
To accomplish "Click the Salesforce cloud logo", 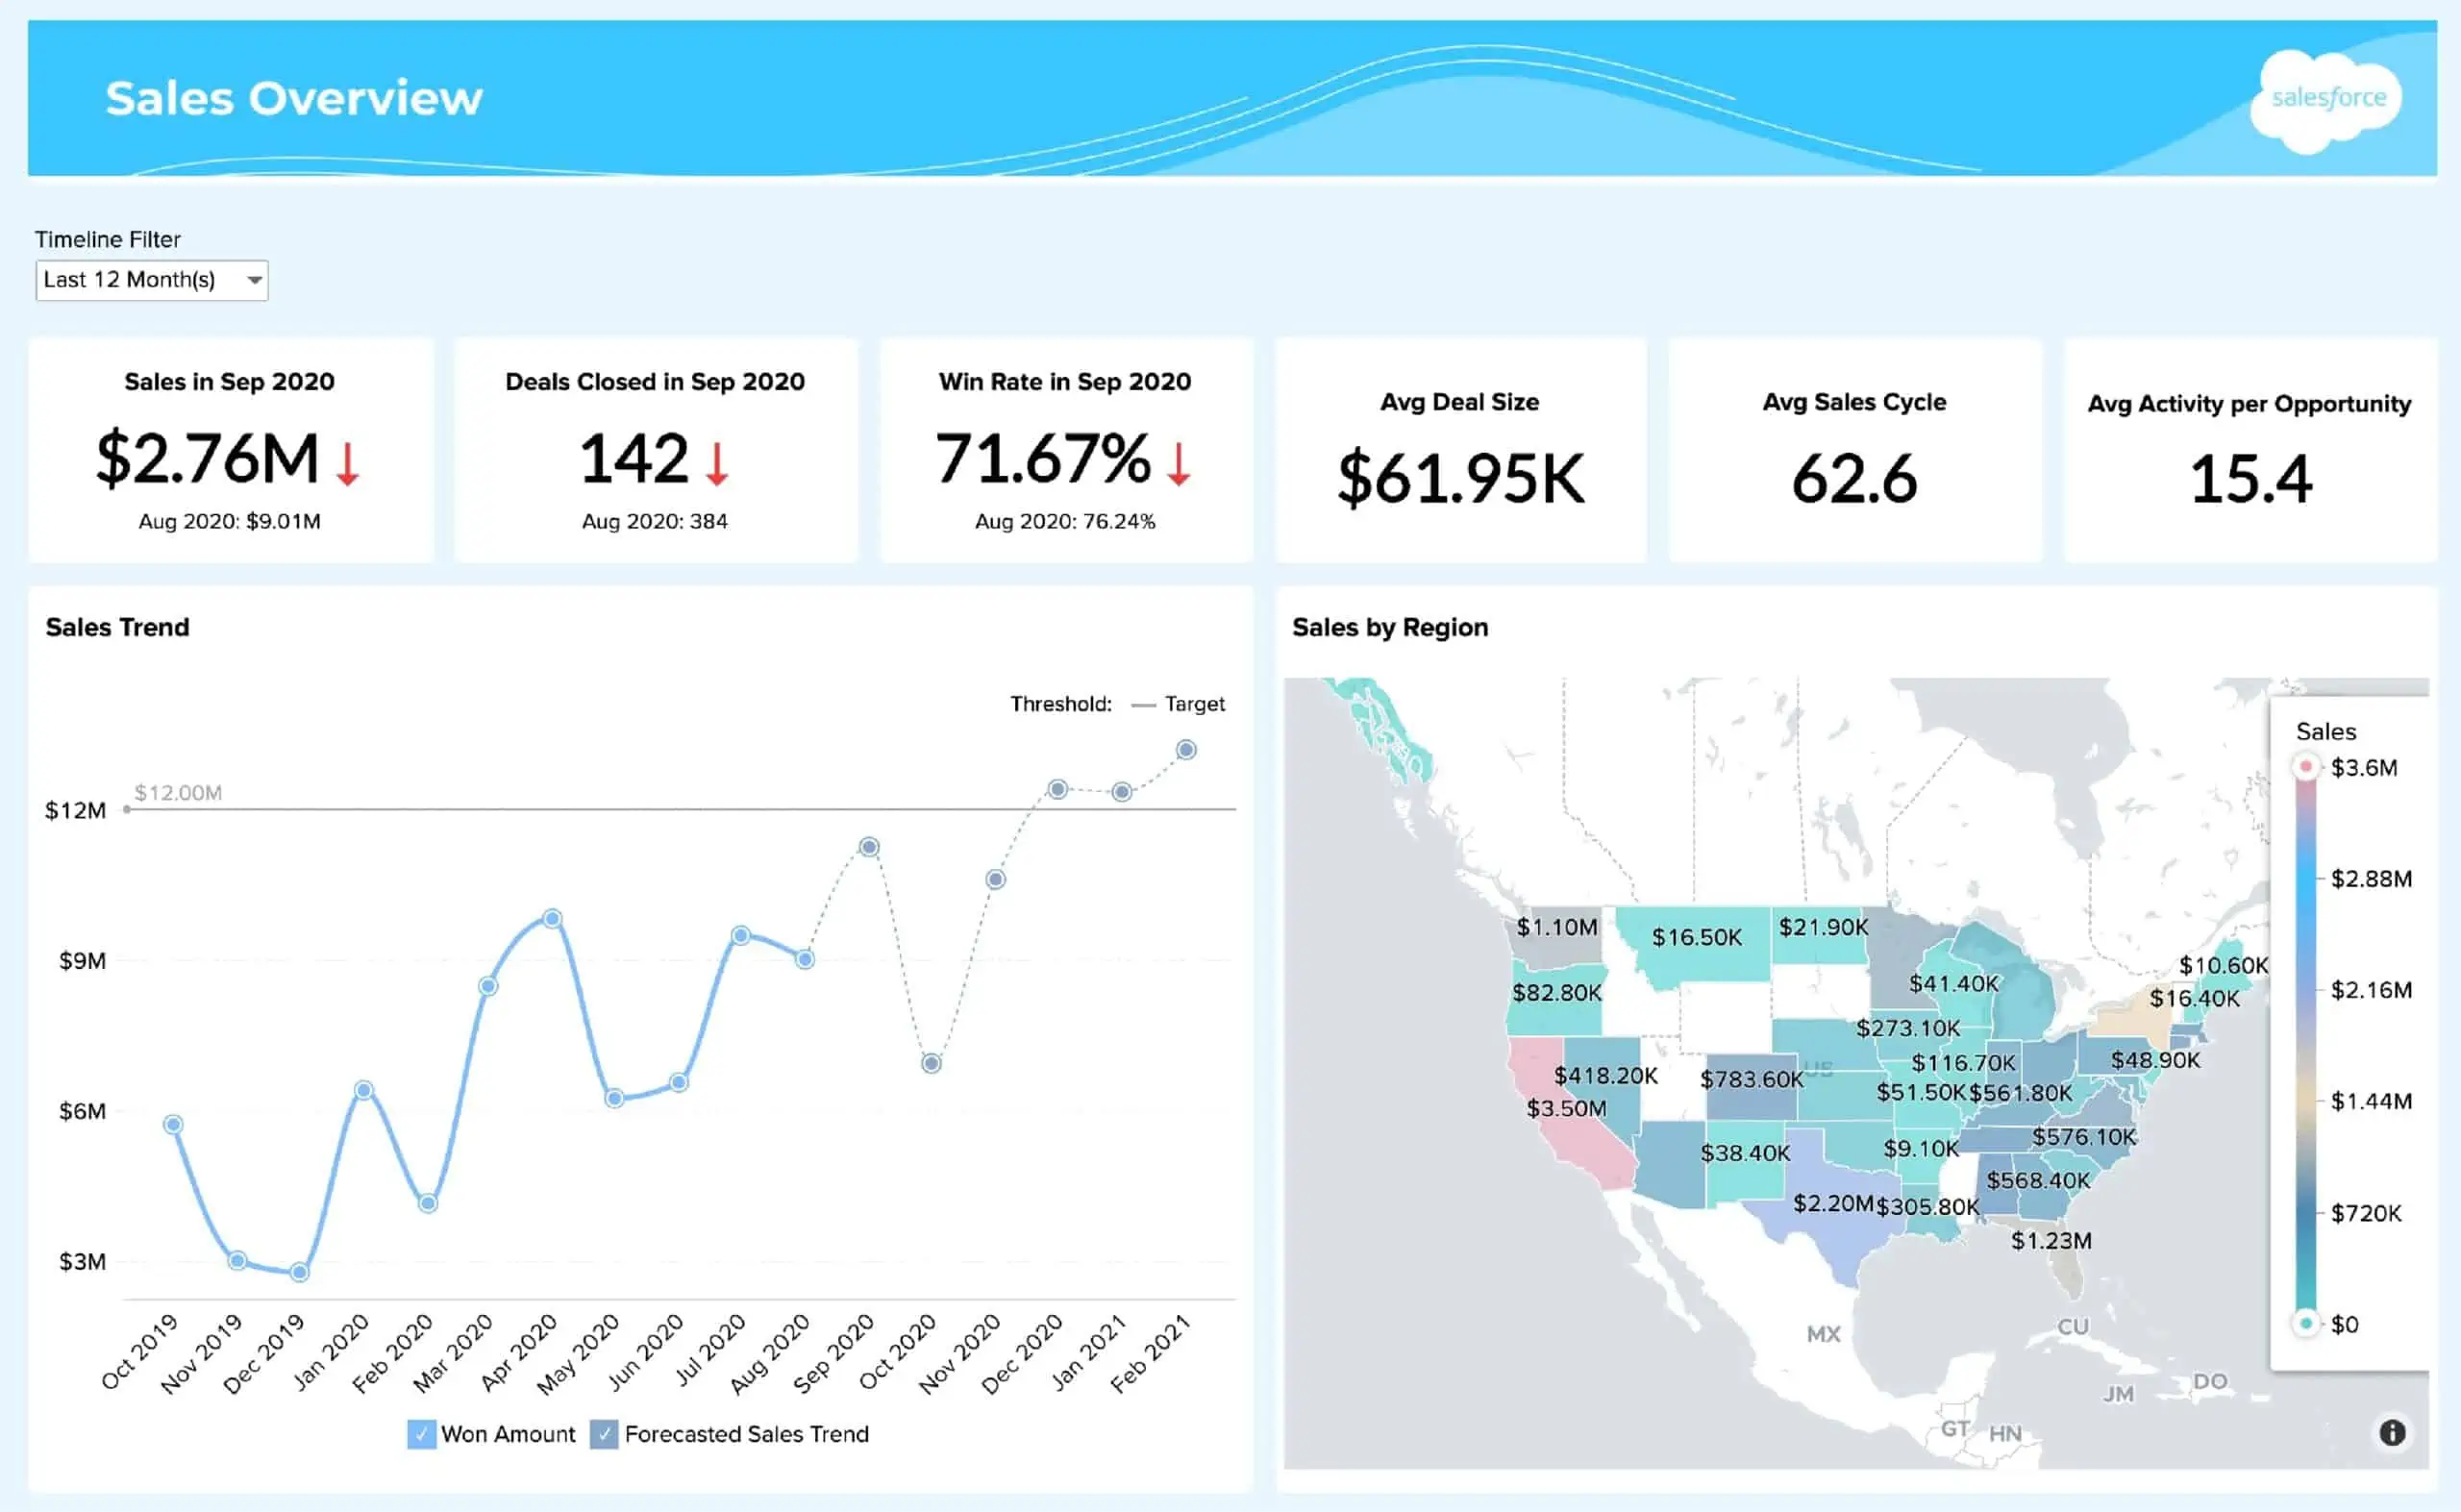I will [x=2327, y=100].
